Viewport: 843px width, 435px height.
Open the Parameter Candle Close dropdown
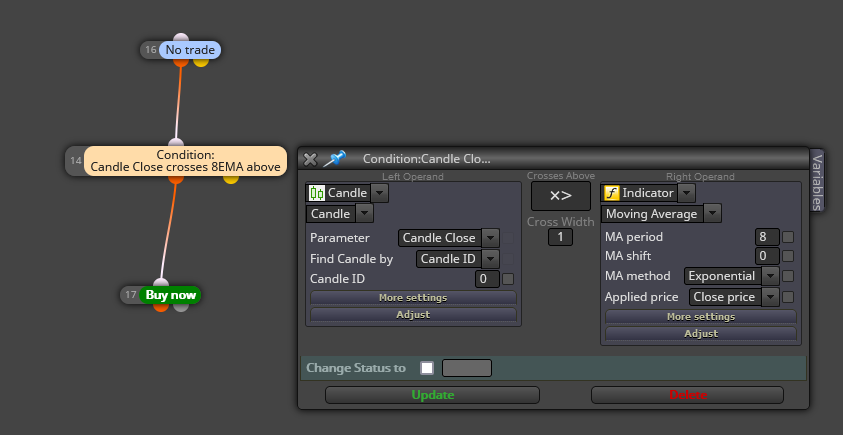click(490, 238)
